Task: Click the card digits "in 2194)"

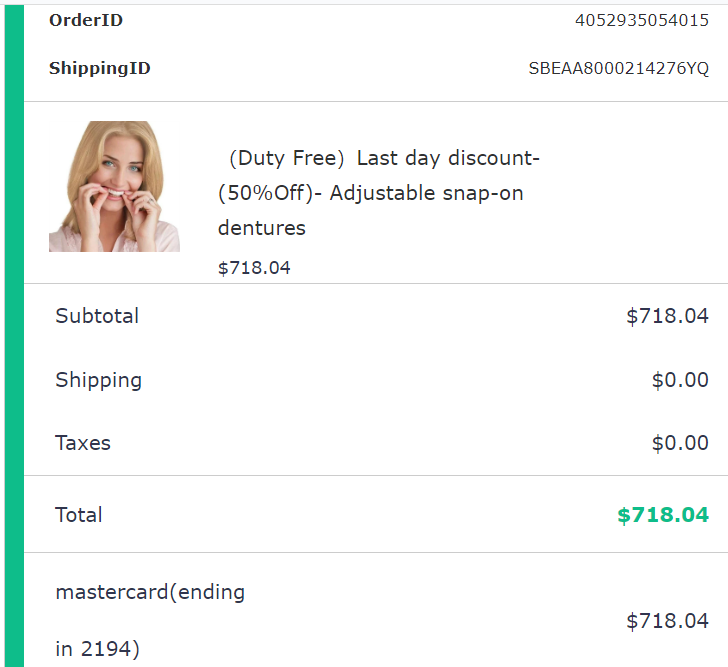Action: (97, 649)
